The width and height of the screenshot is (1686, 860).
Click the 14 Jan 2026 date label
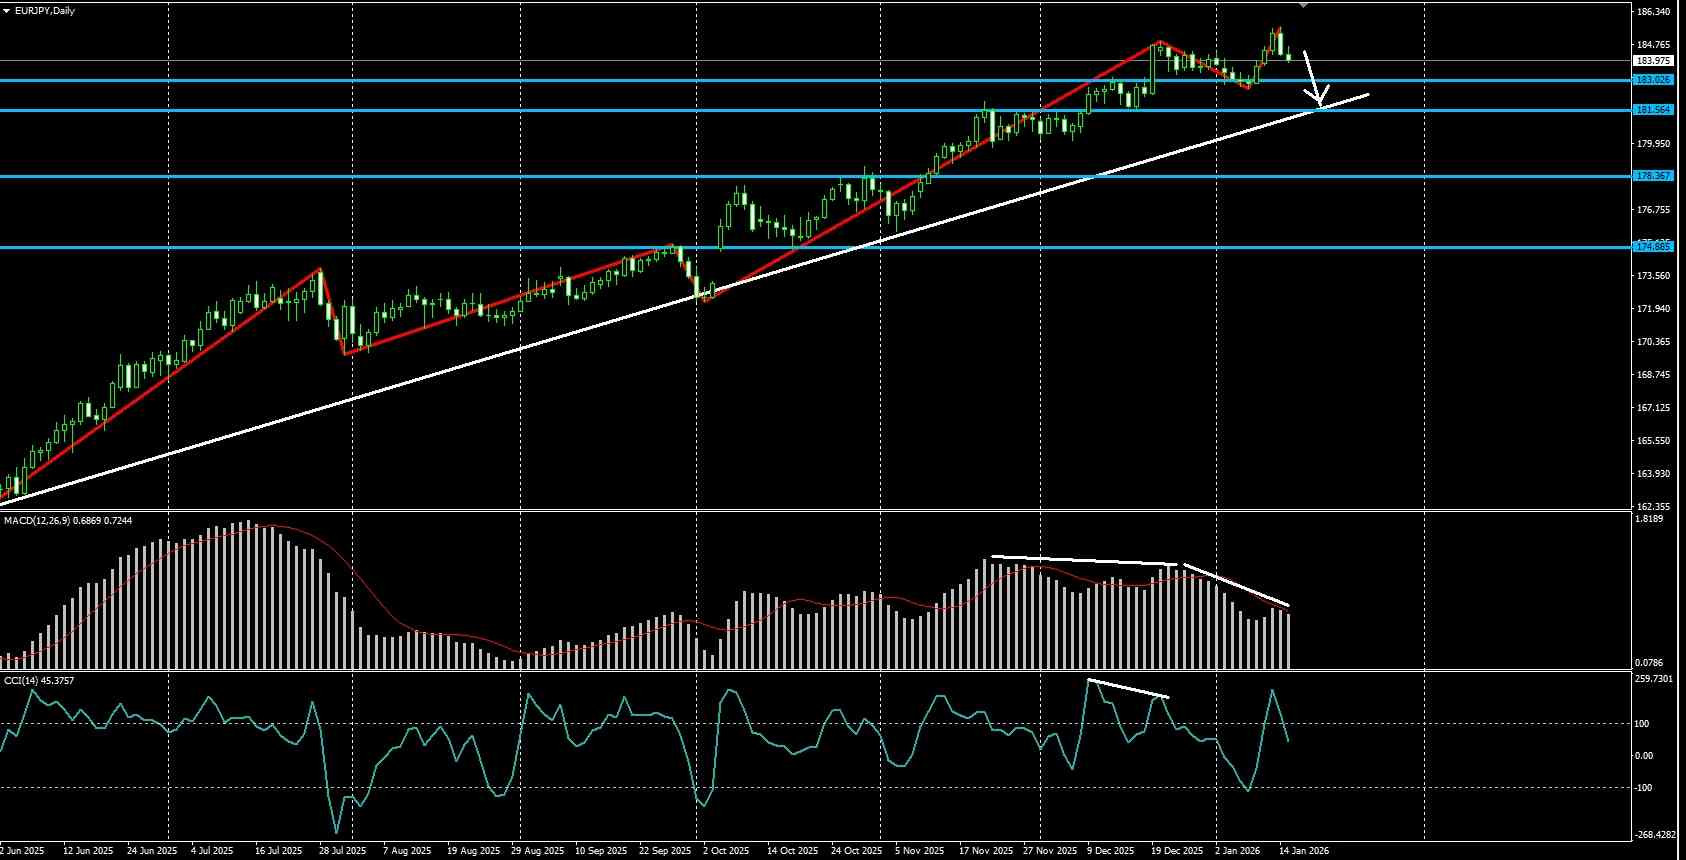(x=1305, y=851)
